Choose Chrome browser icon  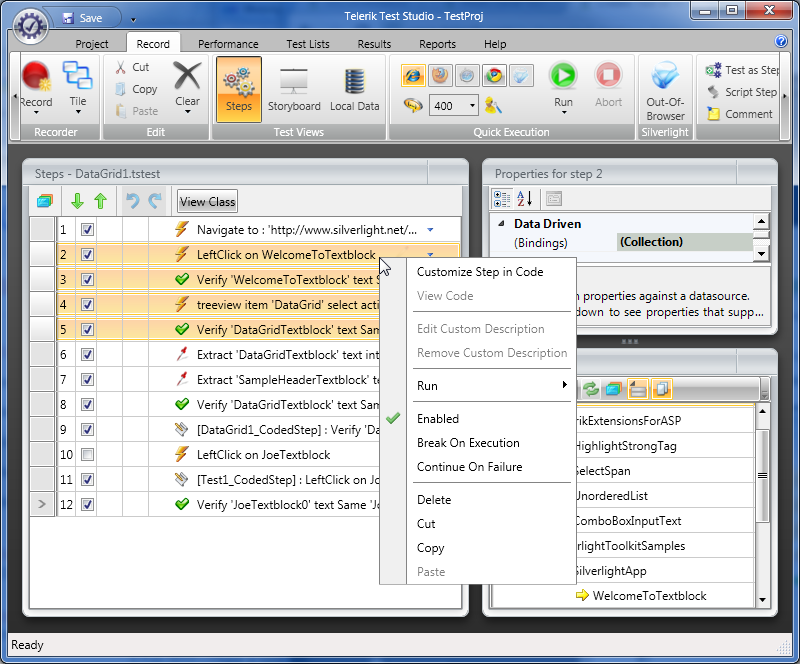pos(494,76)
